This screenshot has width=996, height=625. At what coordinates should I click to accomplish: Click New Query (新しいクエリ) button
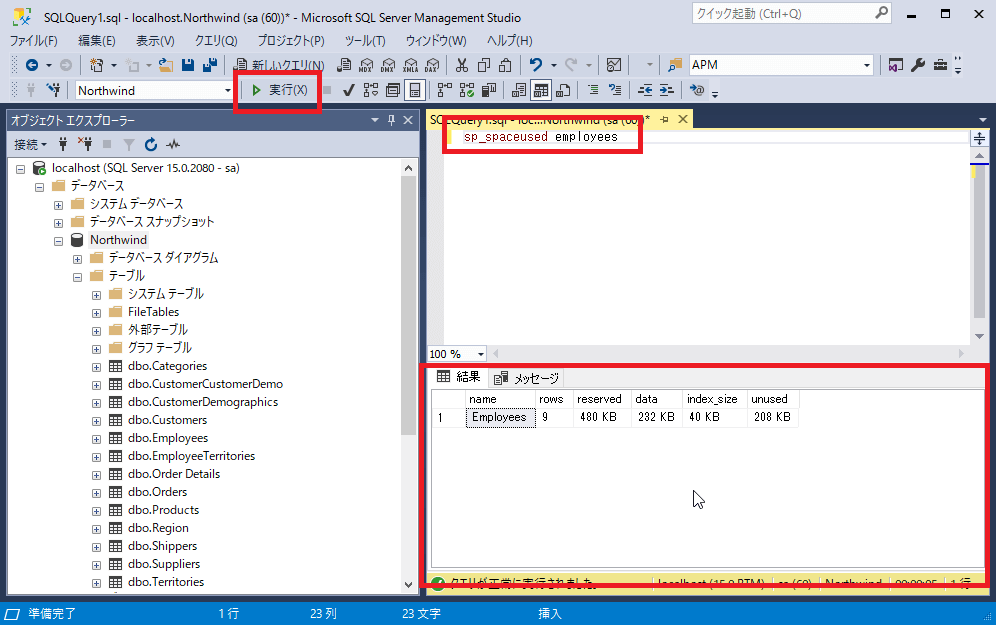click(x=279, y=65)
